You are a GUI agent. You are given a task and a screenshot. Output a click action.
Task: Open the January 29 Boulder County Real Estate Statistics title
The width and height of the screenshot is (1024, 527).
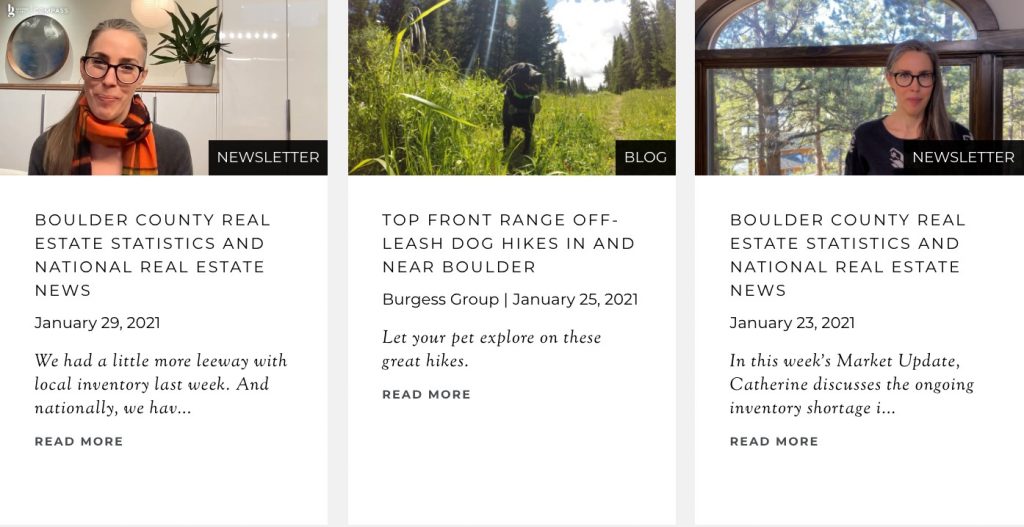153,255
